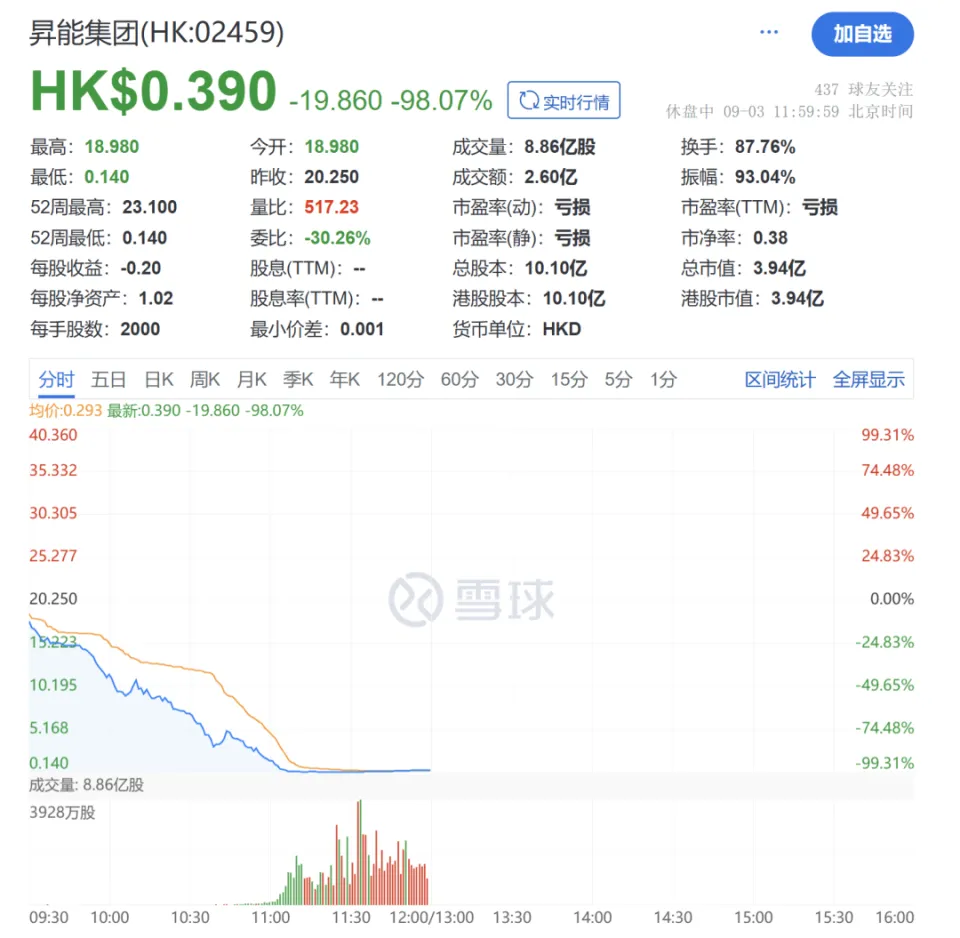Click the 实时行情 refresh quote button
Screen dimensions: 960x938
564,101
